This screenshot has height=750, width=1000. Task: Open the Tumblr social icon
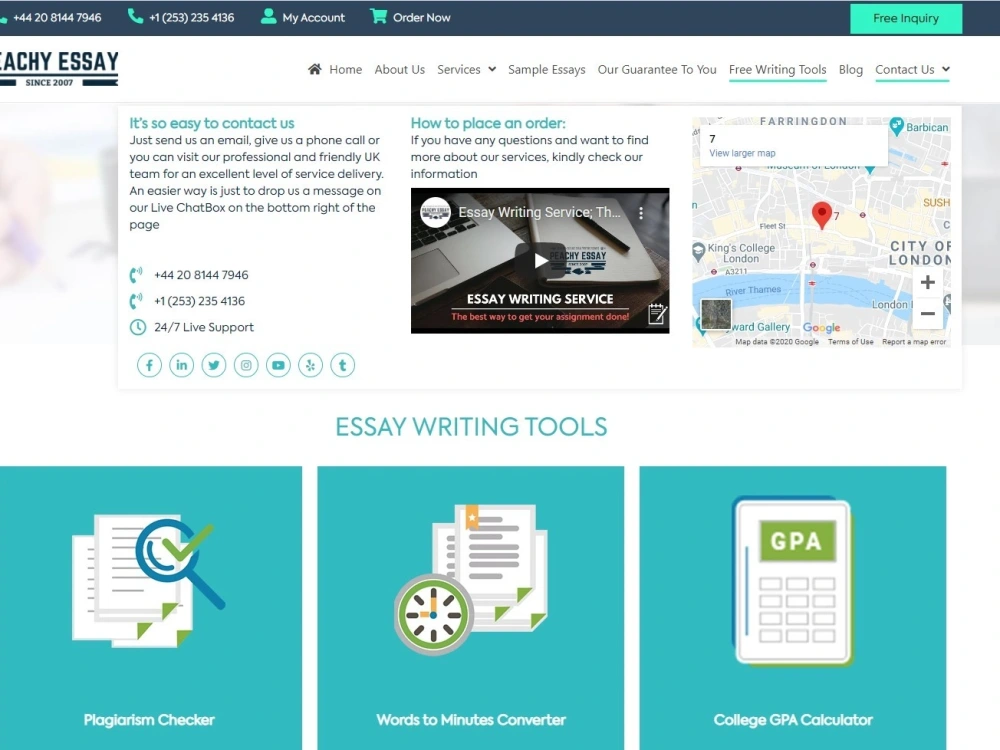342,365
